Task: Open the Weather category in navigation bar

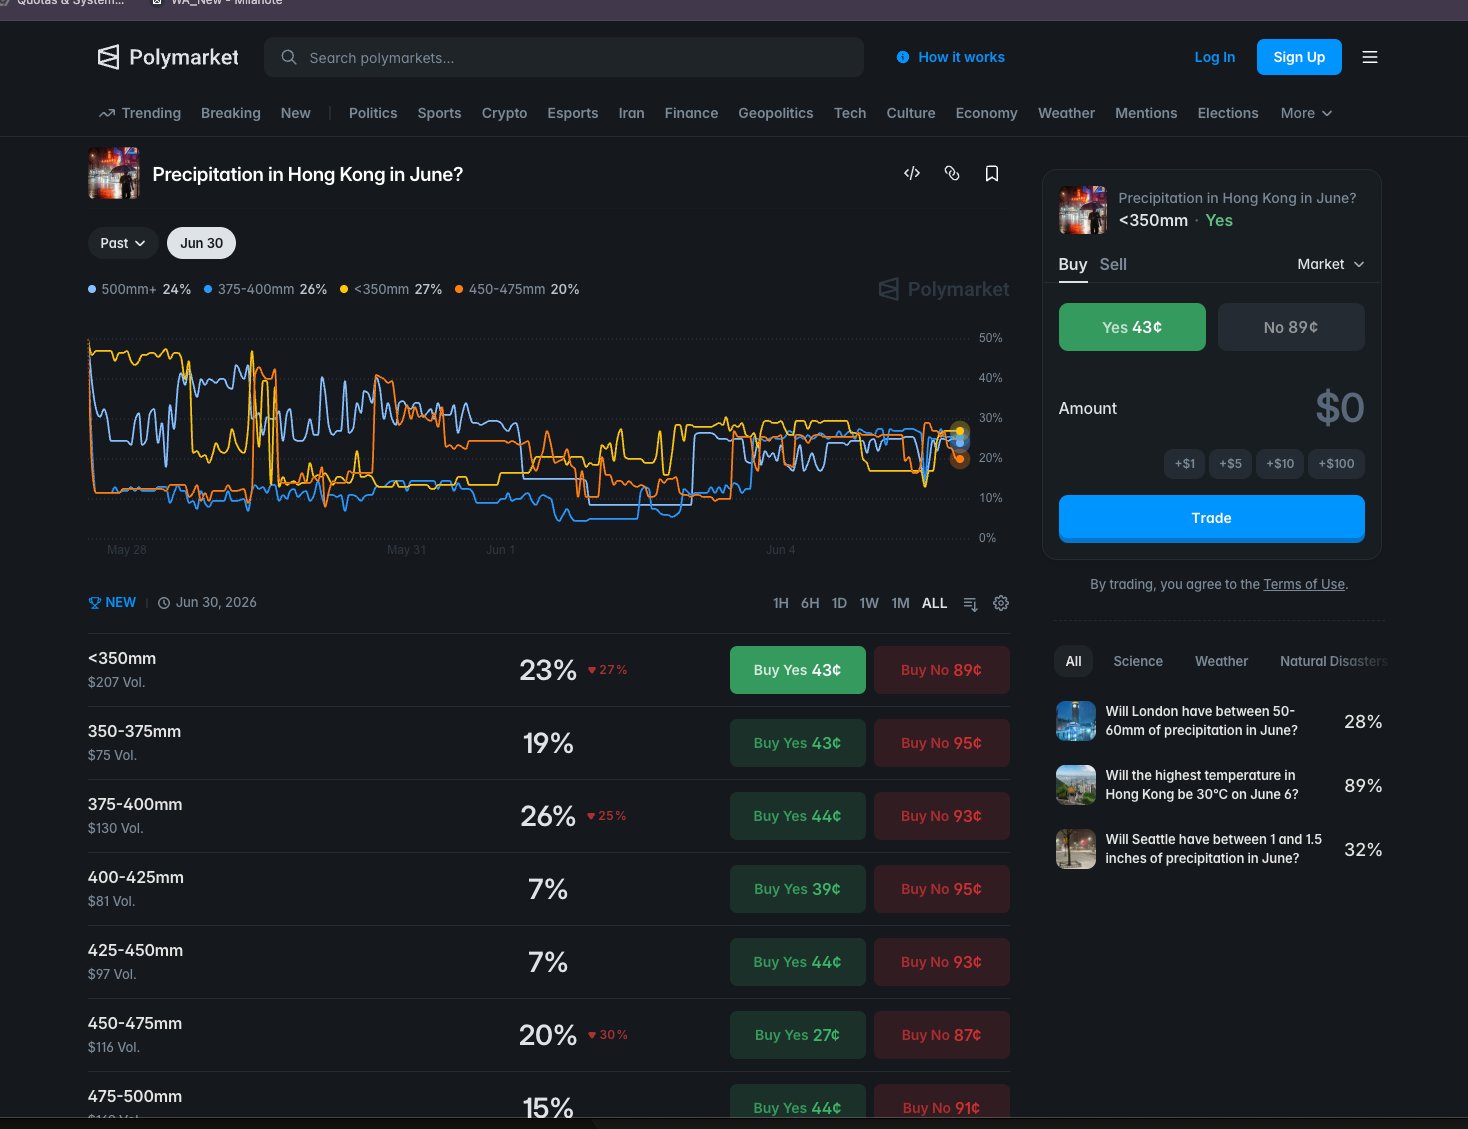Action: click(x=1066, y=113)
